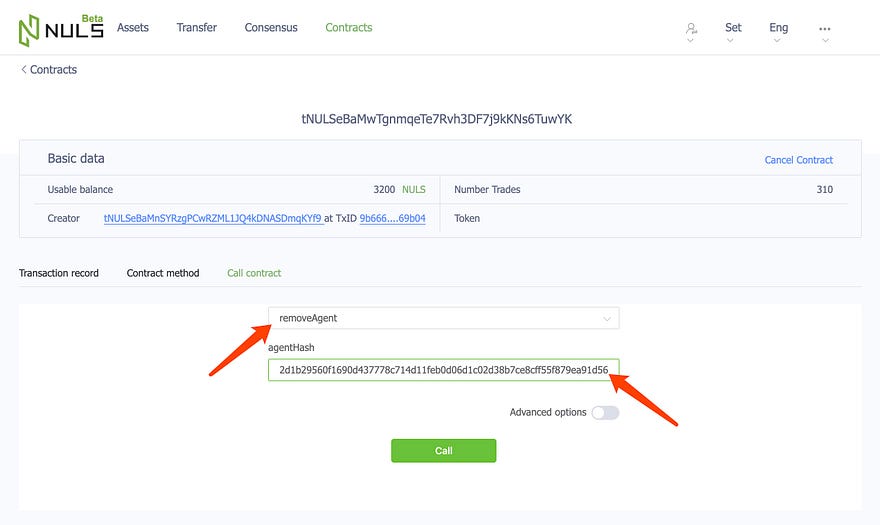Click chevron under the three-dot menu
This screenshot has height=525, width=880.
[x=825, y=40]
